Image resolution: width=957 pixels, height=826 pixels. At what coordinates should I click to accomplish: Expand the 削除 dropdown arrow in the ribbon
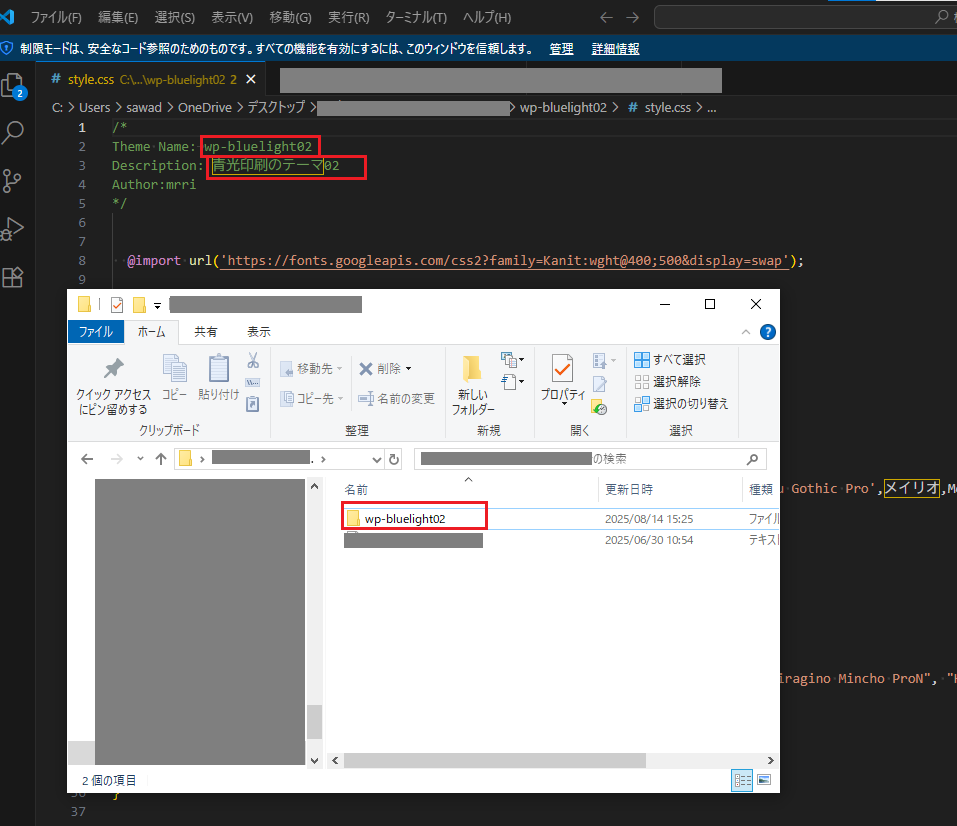click(408, 369)
